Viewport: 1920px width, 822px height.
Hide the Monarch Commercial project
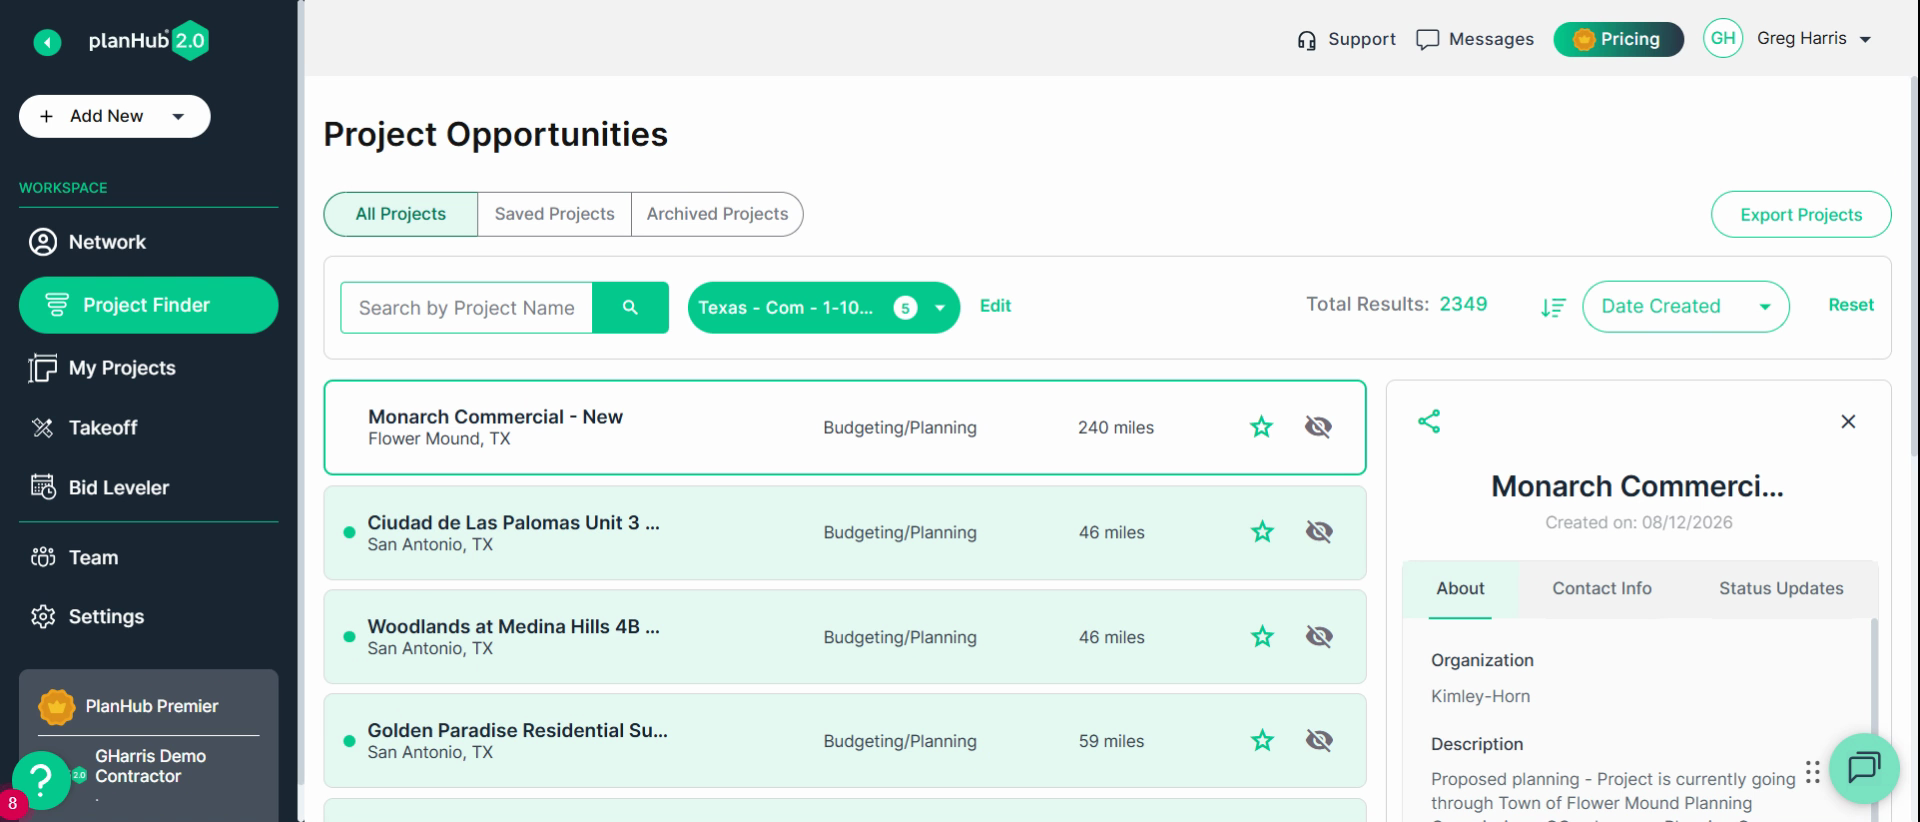tap(1318, 427)
